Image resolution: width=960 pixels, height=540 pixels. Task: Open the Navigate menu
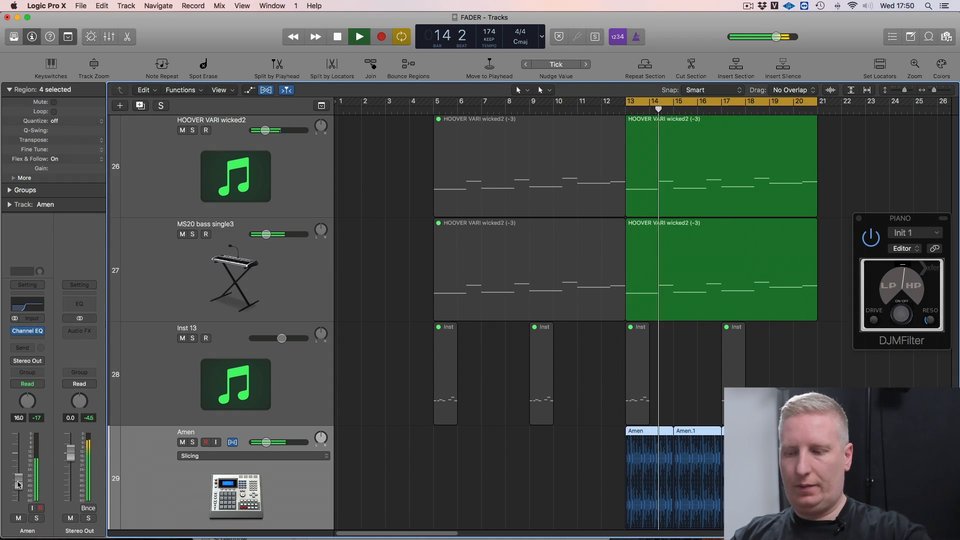click(x=158, y=6)
